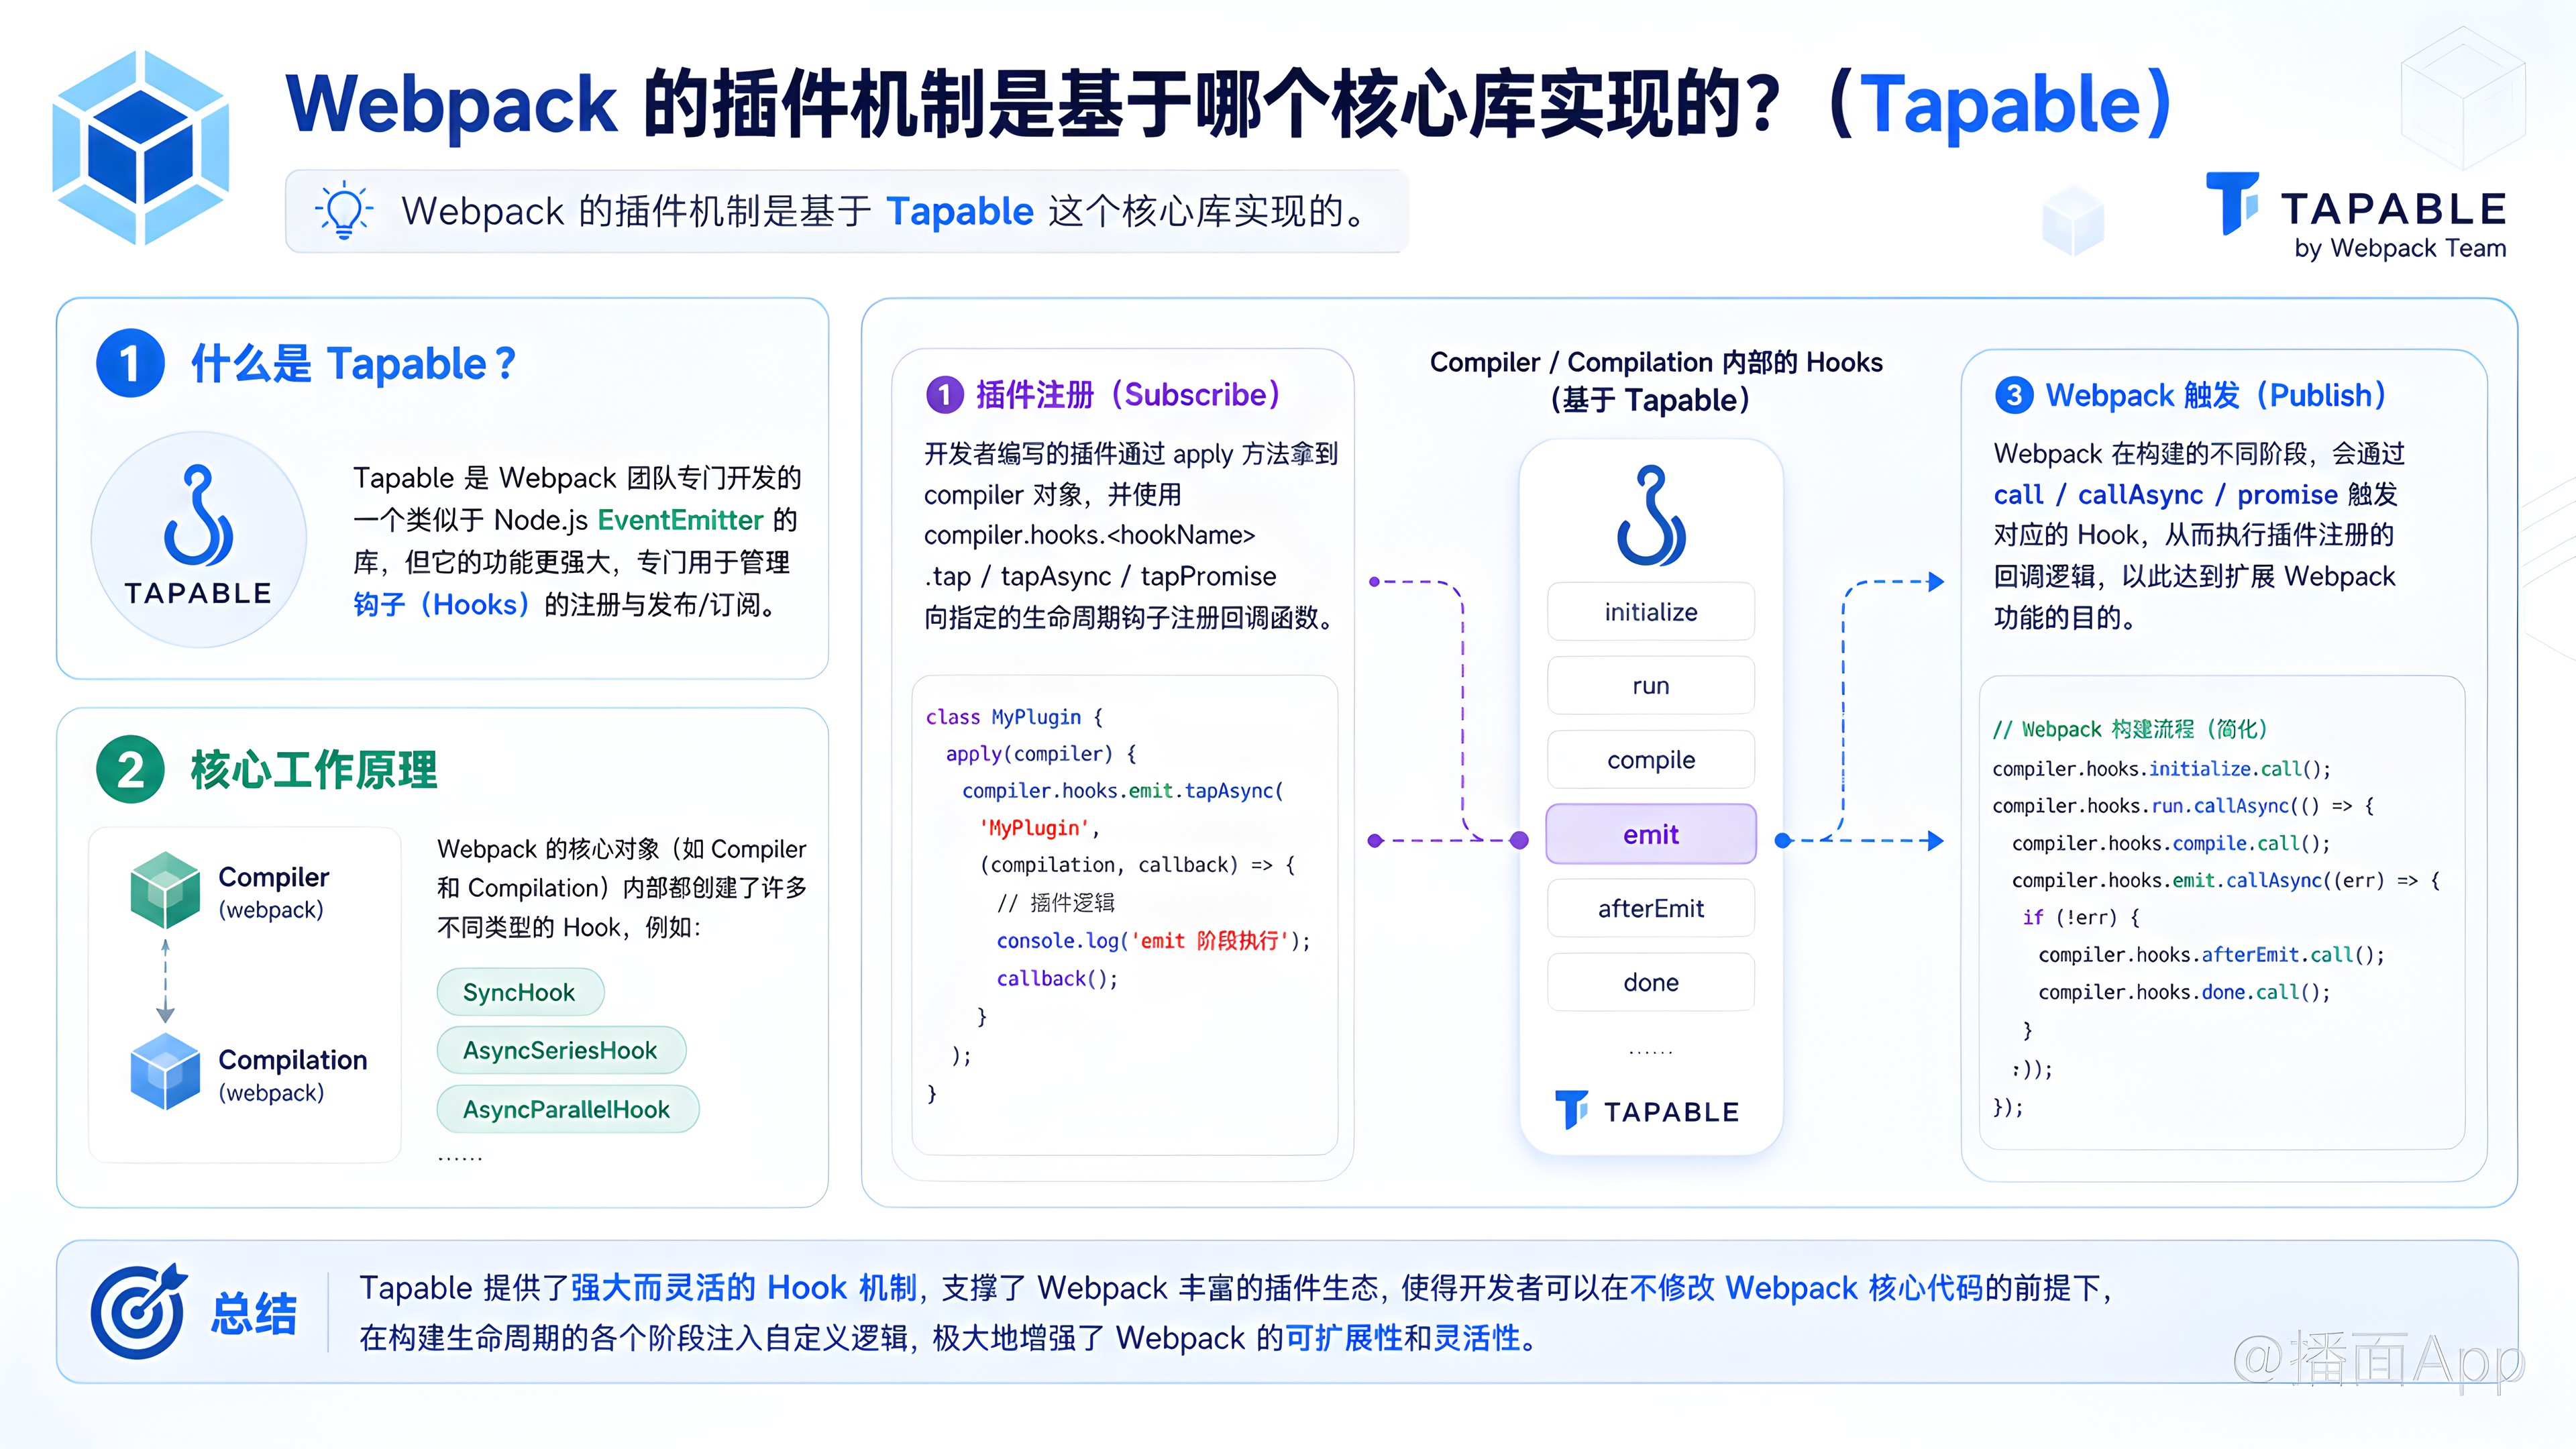
Task: Click the blue '不修改 Webpack 核心代码' phrase
Action: click(1807, 1288)
